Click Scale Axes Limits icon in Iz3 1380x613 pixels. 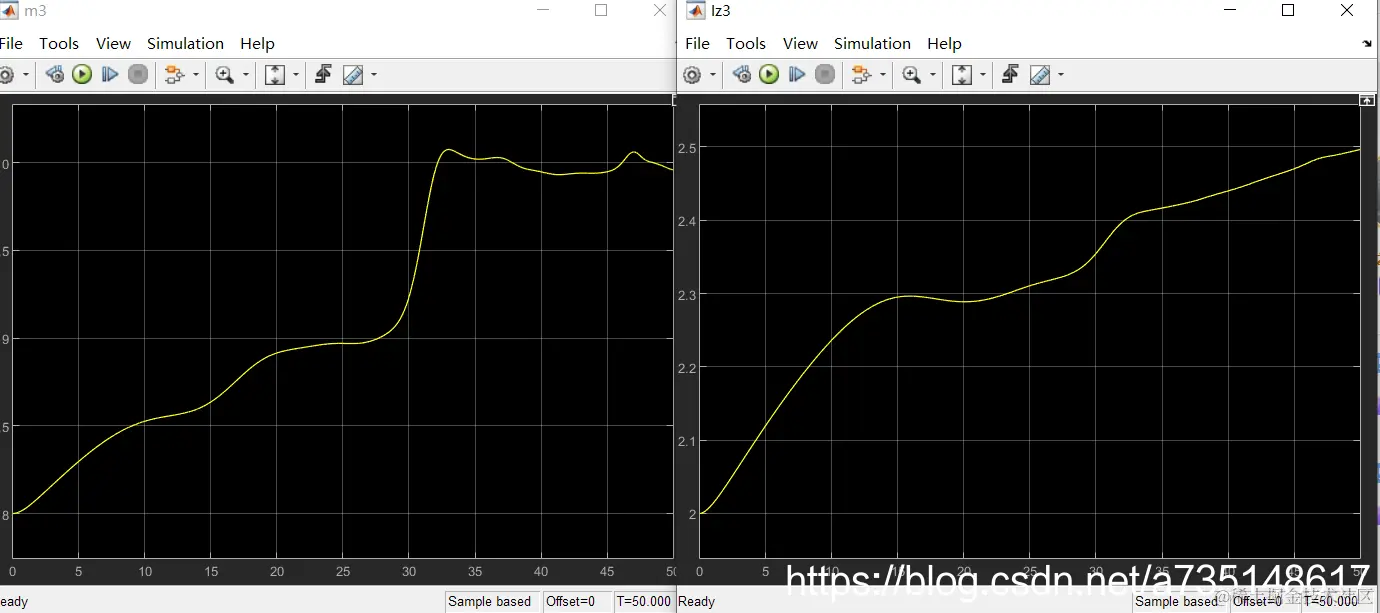coord(962,74)
